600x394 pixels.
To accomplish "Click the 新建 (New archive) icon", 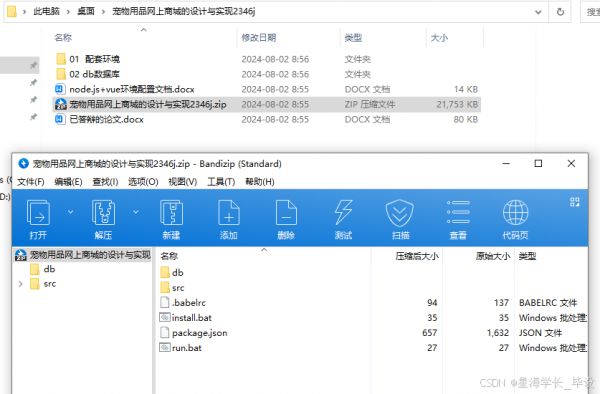I will coord(171,213).
